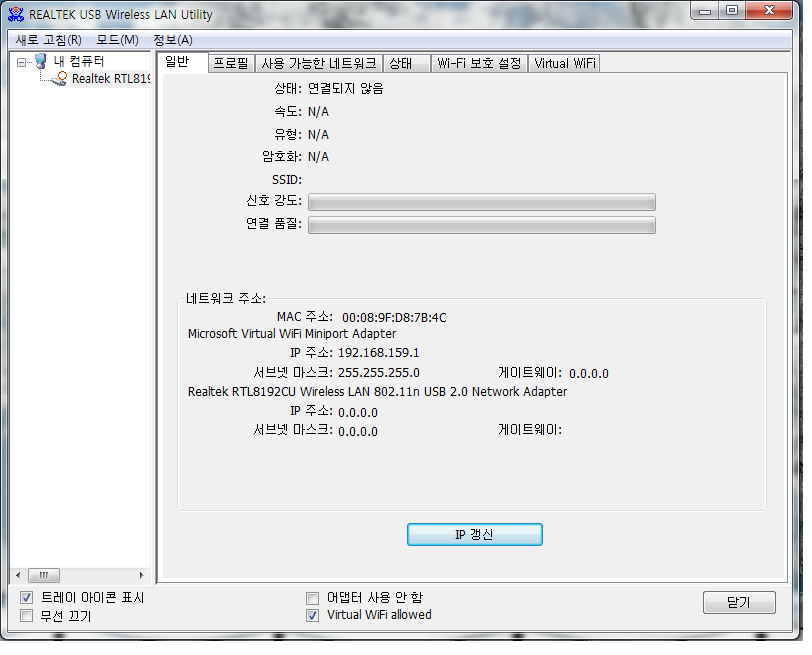
Task: Close the window with the red X
Action: click(770, 11)
